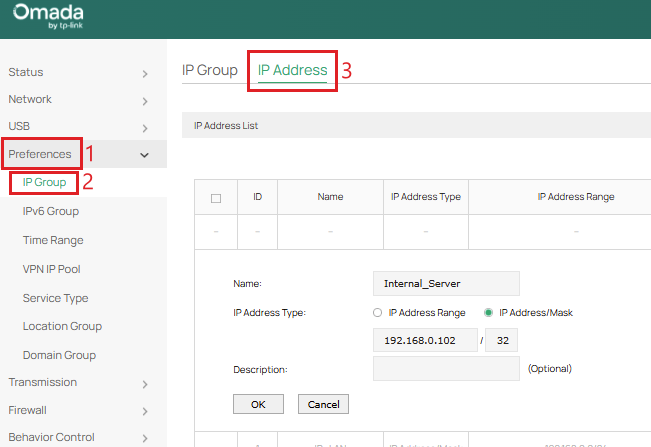
Task: Expand the Status menu chevron
Action: [x=144, y=74]
